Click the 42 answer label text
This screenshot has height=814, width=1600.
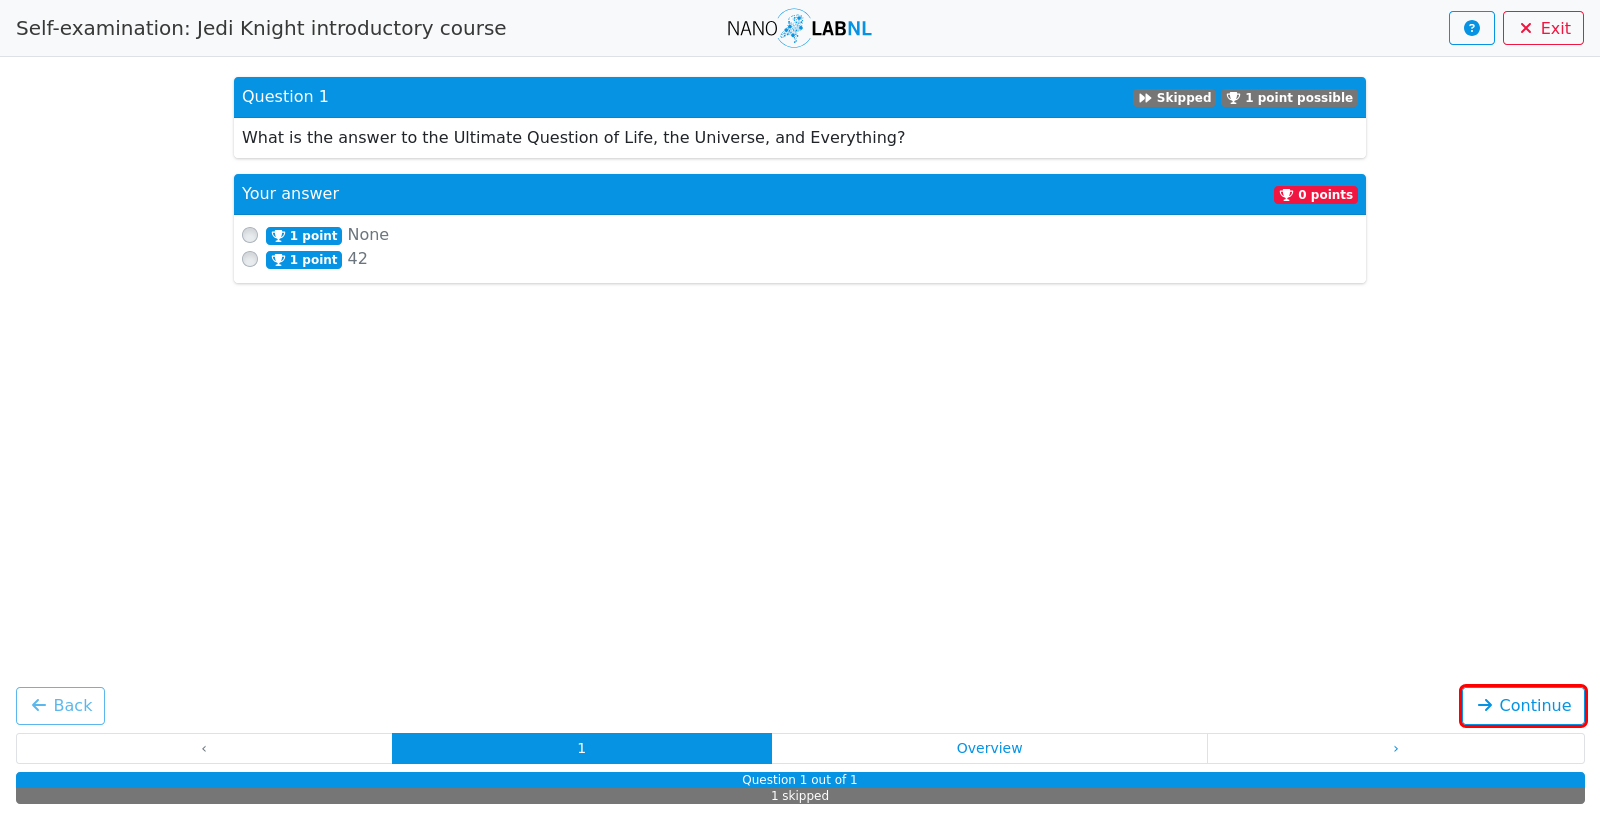tap(357, 259)
